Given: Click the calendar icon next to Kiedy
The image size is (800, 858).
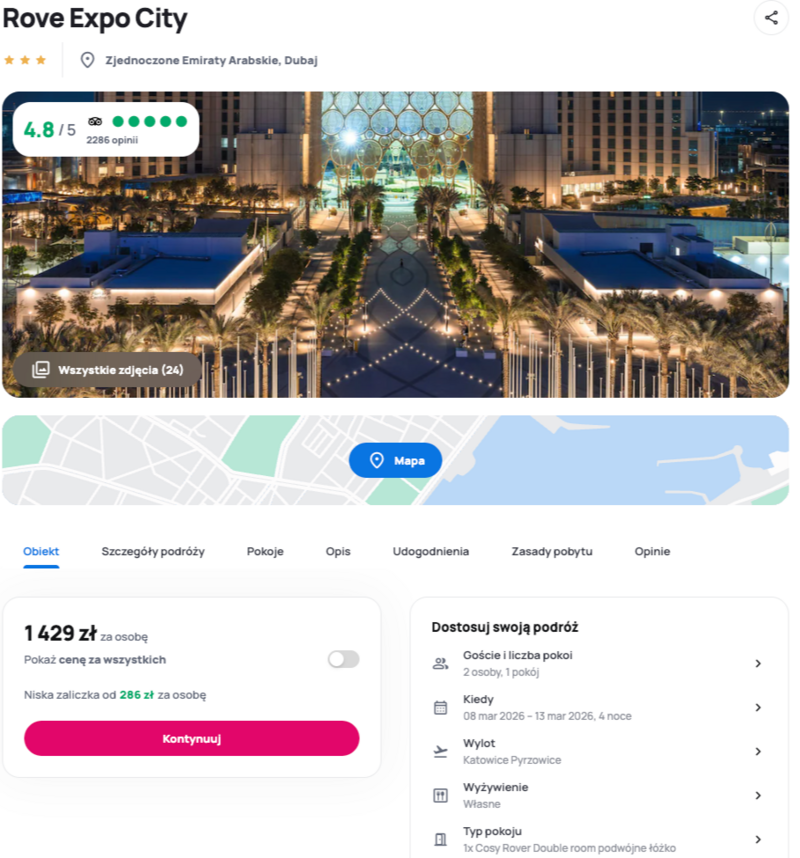Looking at the screenshot, I should tap(440, 708).
